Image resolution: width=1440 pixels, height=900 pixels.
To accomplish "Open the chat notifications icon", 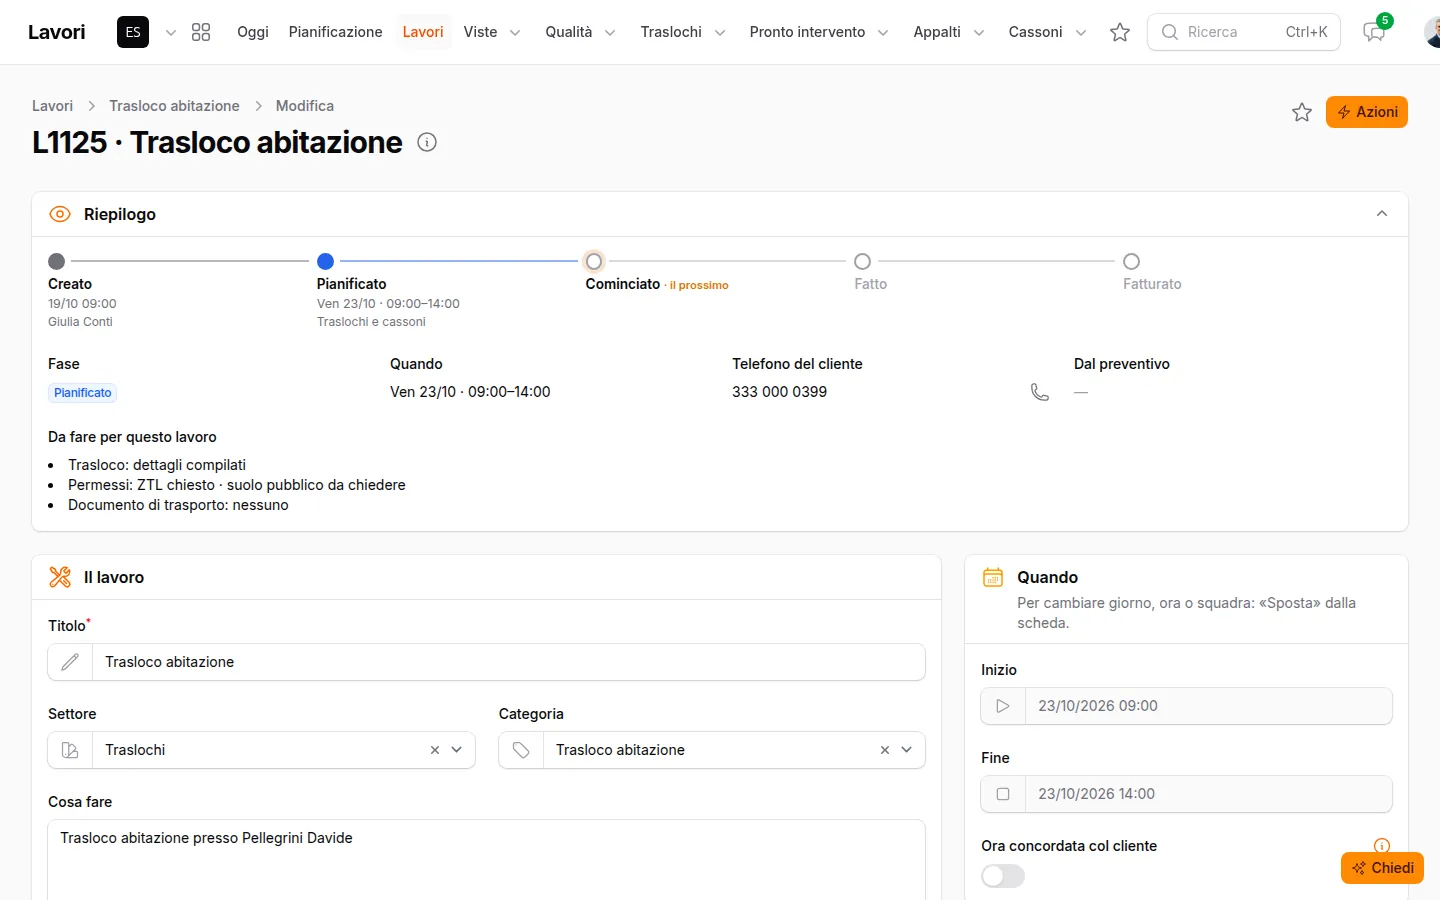I will click(1375, 32).
